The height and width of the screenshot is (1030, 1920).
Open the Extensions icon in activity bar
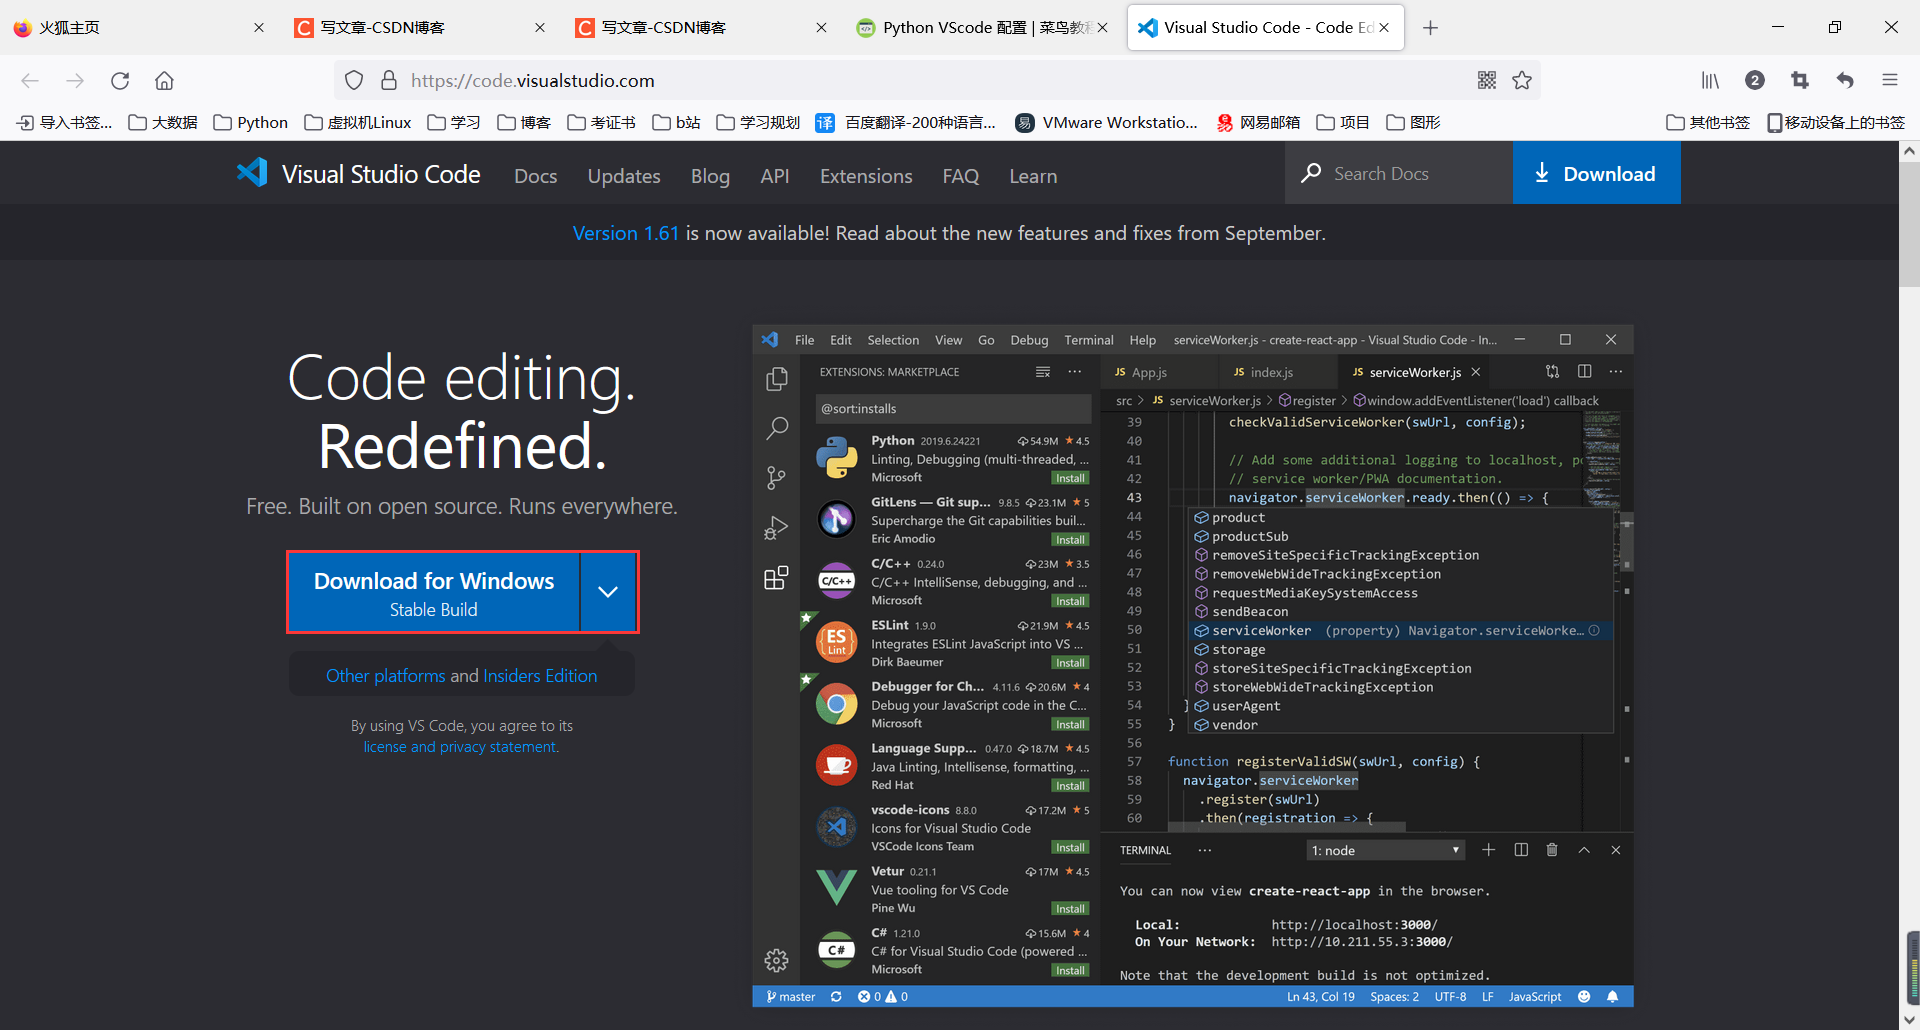[x=776, y=578]
